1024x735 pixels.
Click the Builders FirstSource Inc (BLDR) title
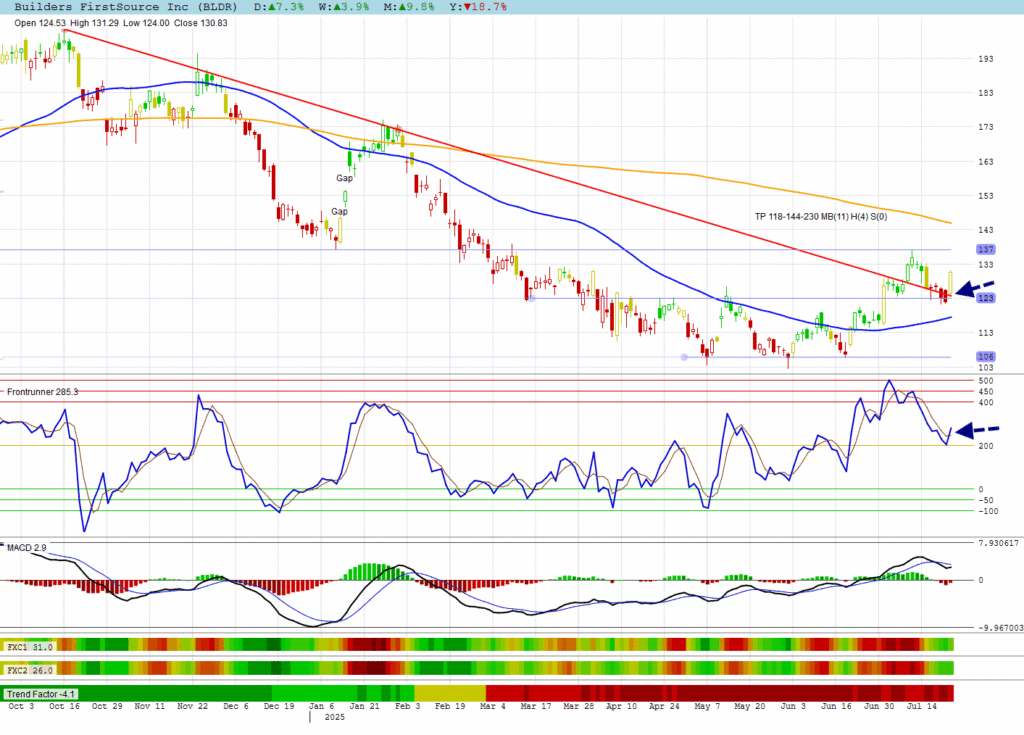click(x=125, y=7)
